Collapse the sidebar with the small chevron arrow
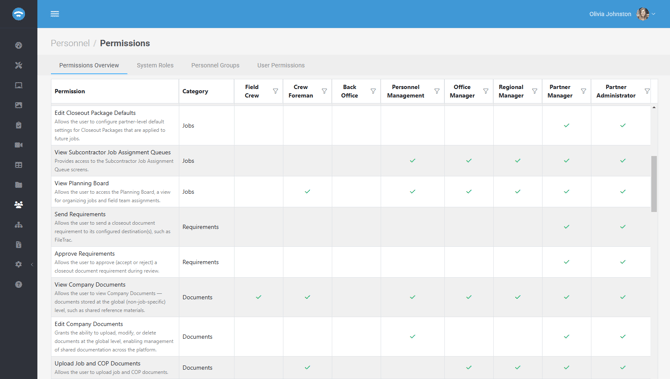Image resolution: width=670 pixels, height=379 pixels. point(32,264)
